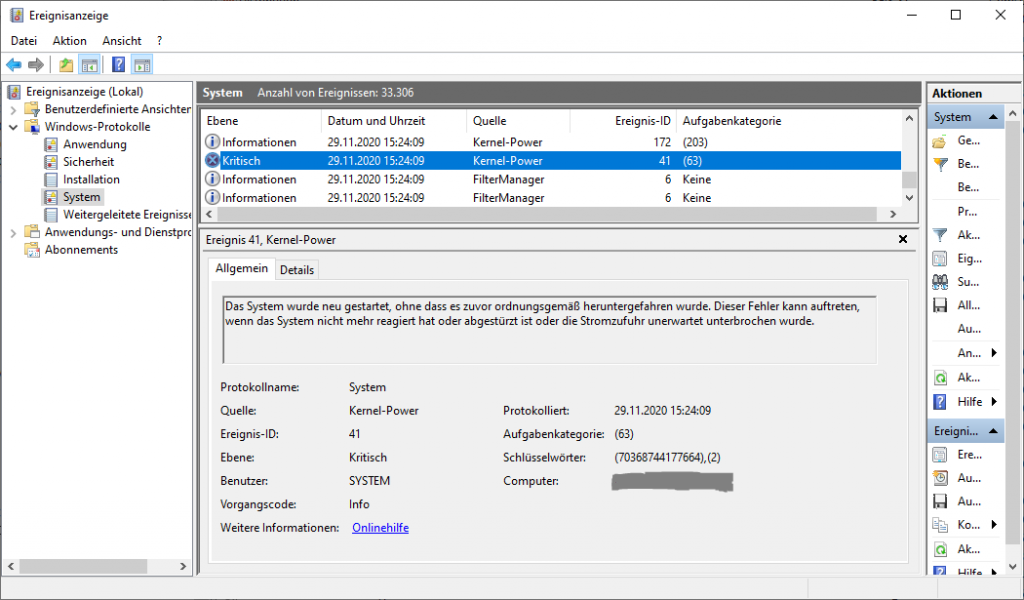Click the Abonnements folder icon

(34, 250)
